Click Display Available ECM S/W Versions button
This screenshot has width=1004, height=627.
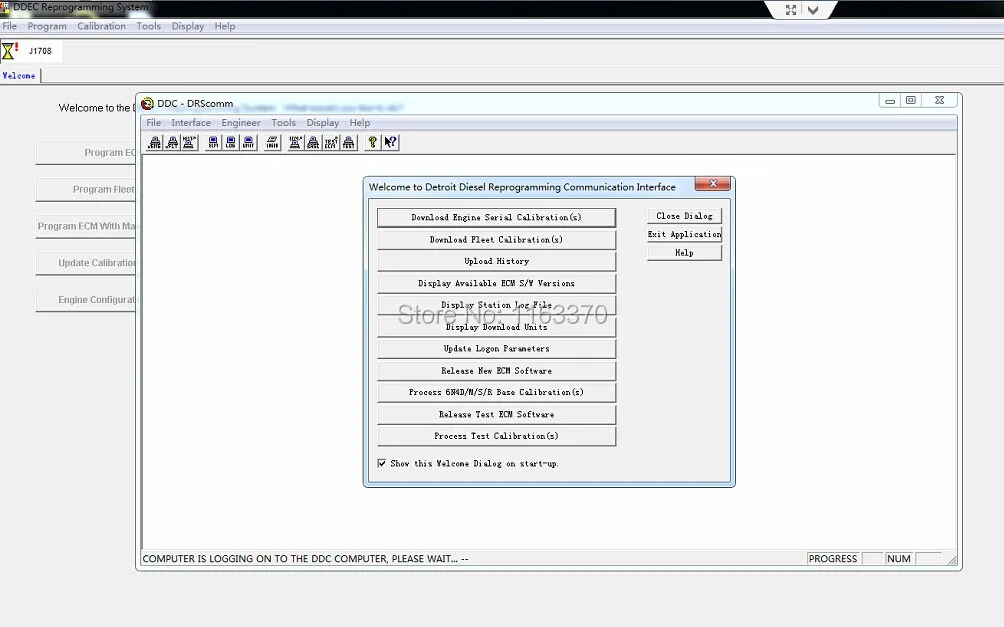[496, 283]
